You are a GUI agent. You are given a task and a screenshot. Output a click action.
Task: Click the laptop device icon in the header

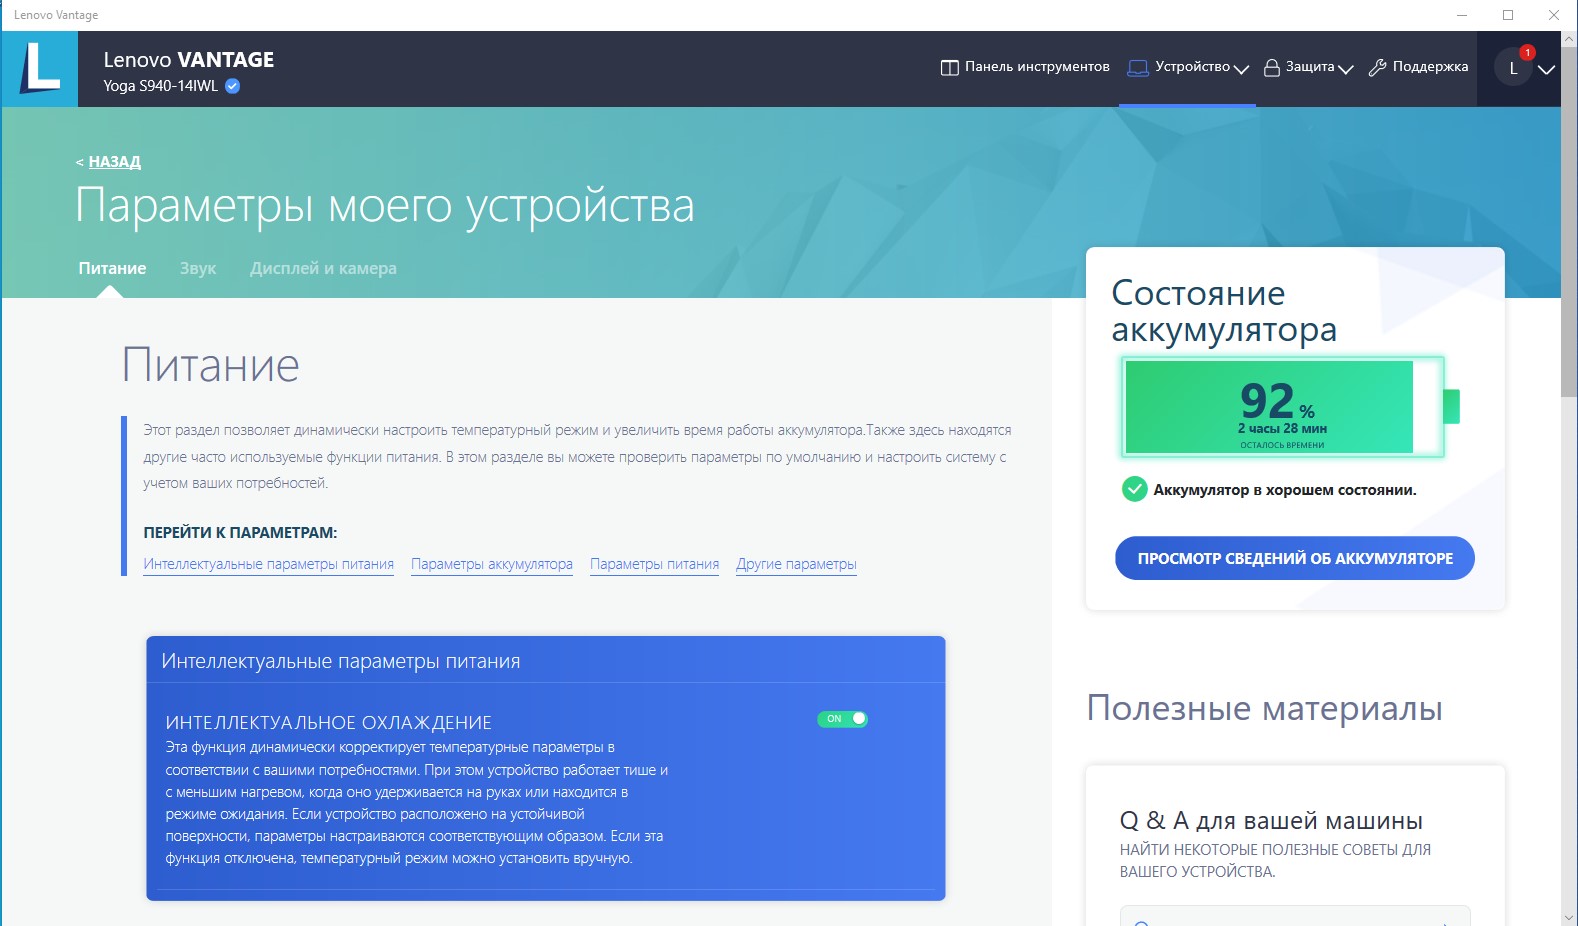[1137, 68]
